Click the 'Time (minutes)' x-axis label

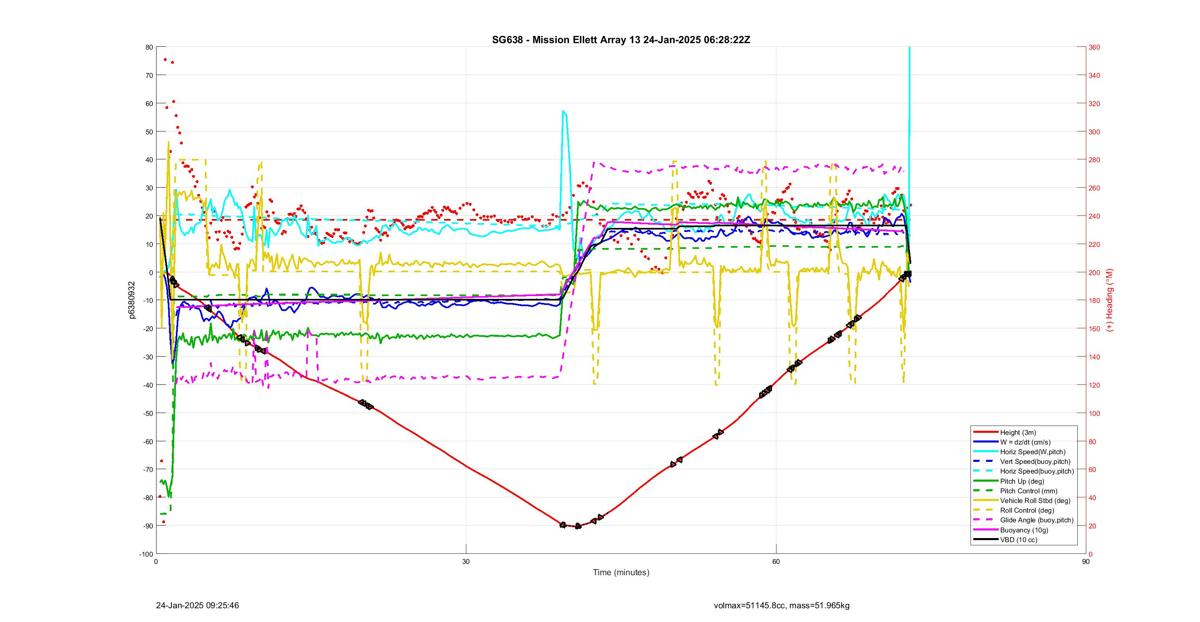[x=621, y=573]
